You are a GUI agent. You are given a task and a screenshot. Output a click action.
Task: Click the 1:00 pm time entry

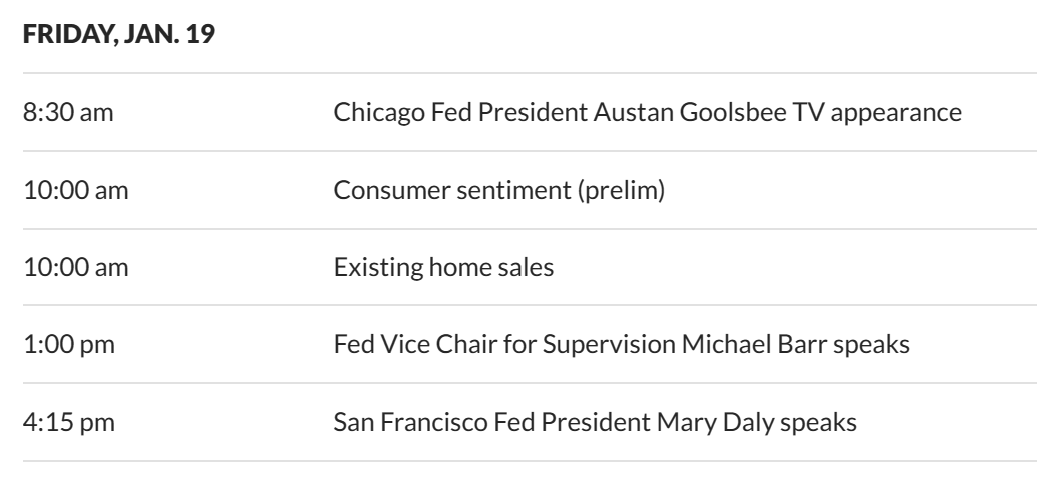coord(68,345)
